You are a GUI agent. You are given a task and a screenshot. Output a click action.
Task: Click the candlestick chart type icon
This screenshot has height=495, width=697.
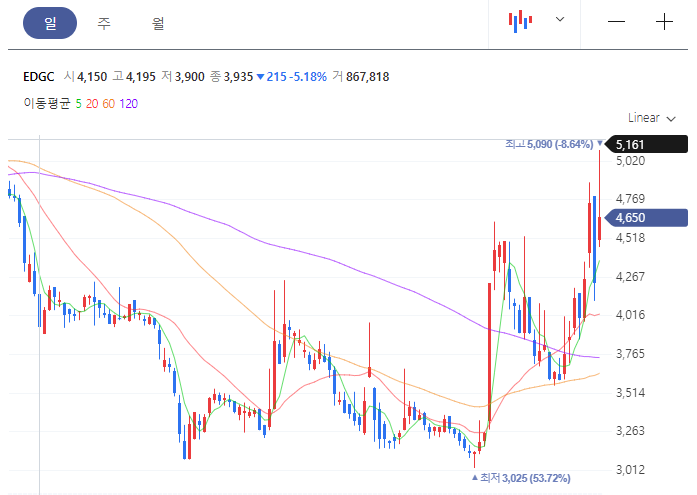click(x=521, y=21)
